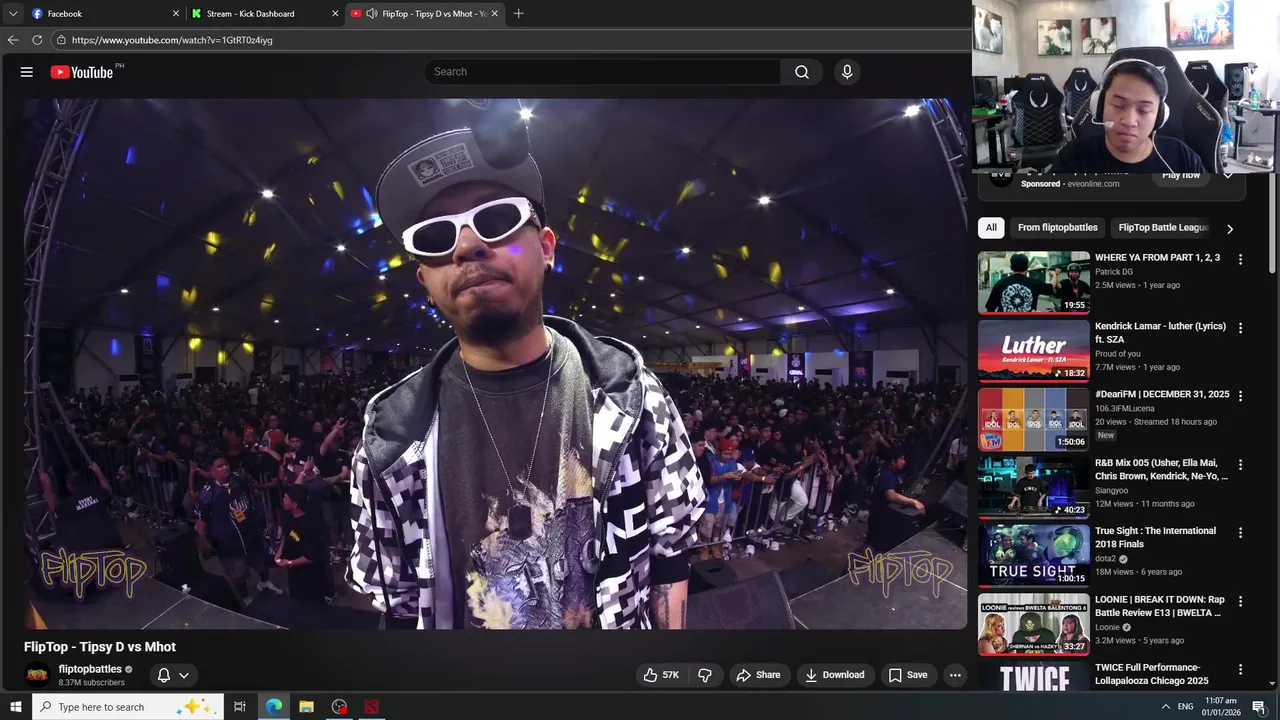Mute the tab using its speaker icon
The height and width of the screenshot is (720, 1280).
click(x=372, y=14)
